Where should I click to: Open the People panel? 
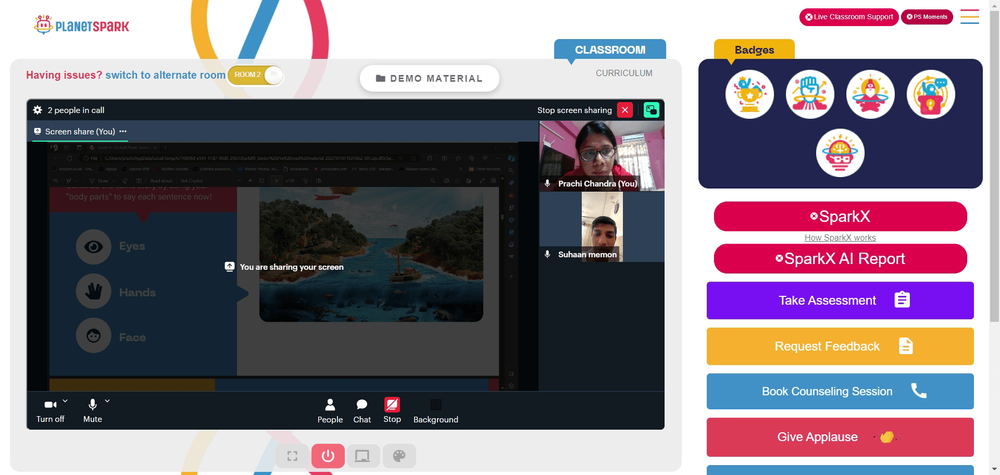click(330, 411)
